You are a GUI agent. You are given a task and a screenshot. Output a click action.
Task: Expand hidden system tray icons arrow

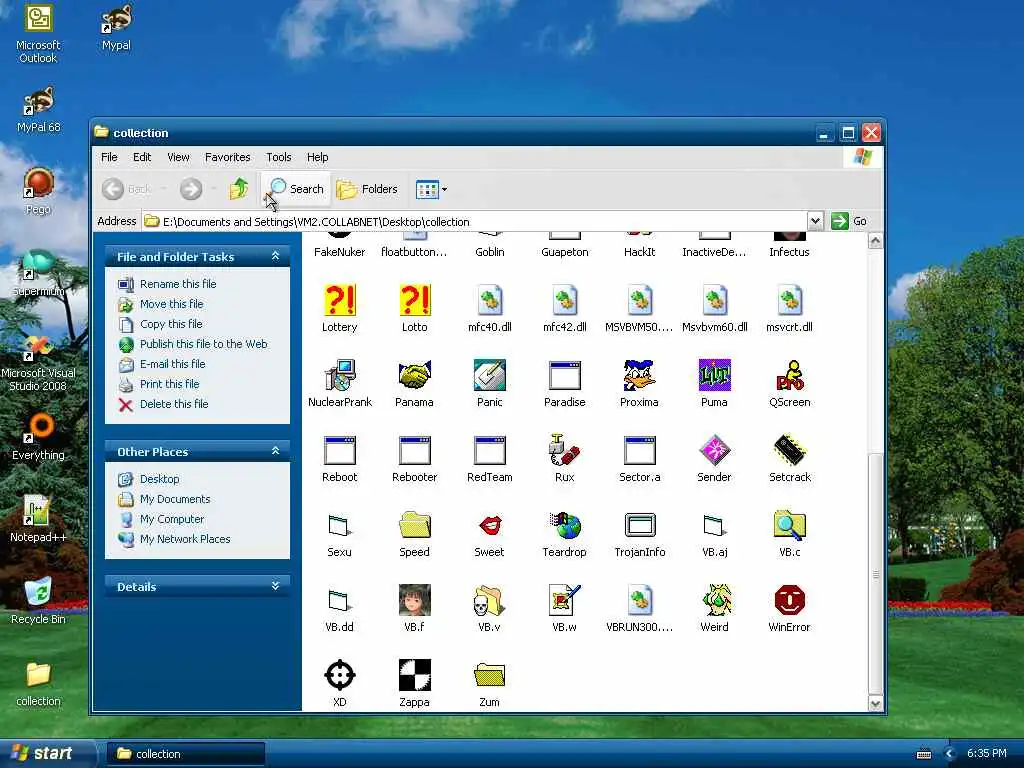(950, 754)
